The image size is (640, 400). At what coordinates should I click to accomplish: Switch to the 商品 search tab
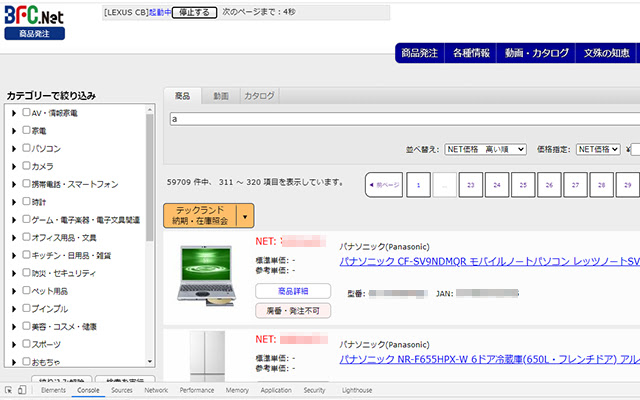click(182, 96)
